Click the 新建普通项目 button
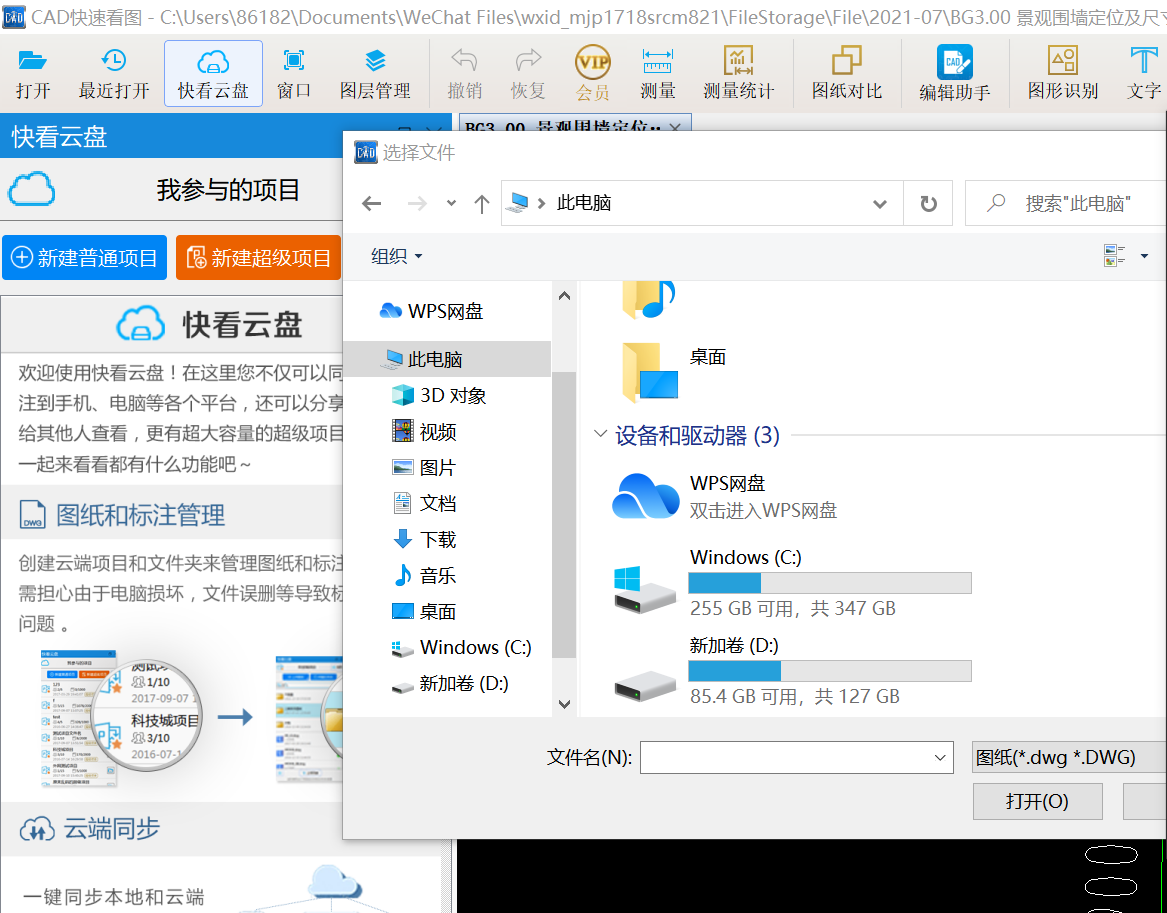1167x913 pixels. tap(84, 257)
